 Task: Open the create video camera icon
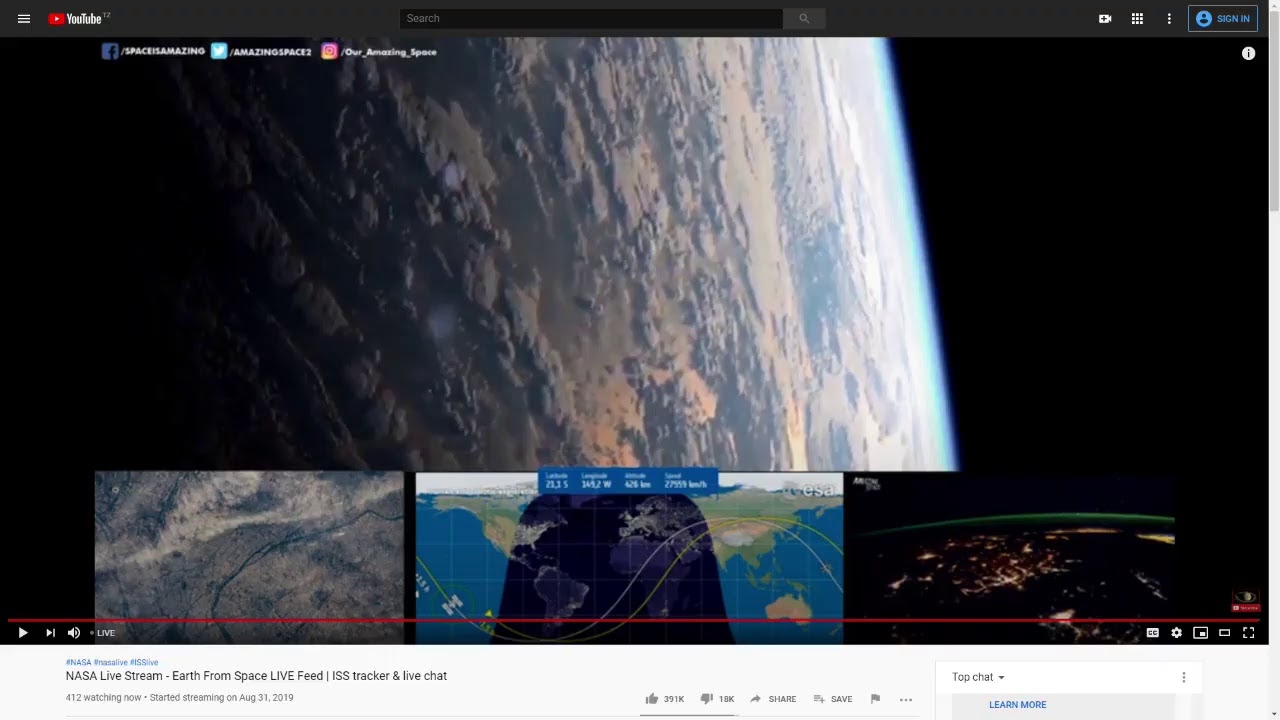pyautogui.click(x=1105, y=19)
